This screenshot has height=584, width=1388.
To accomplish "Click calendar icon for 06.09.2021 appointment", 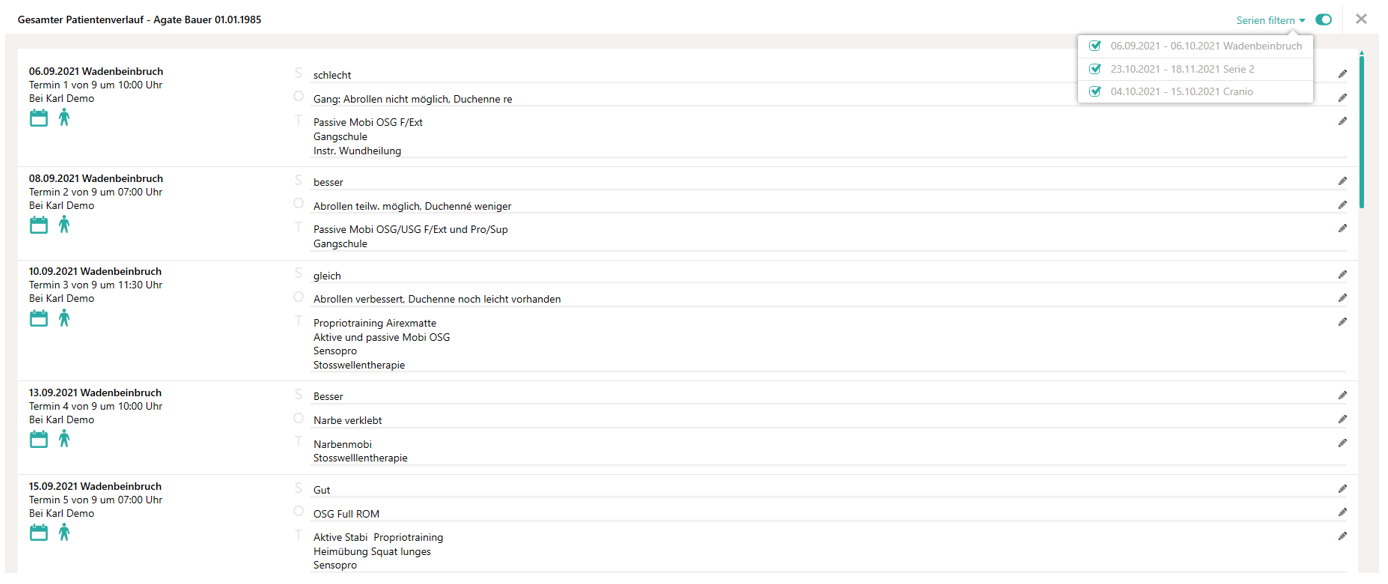I will (x=38, y=118).
